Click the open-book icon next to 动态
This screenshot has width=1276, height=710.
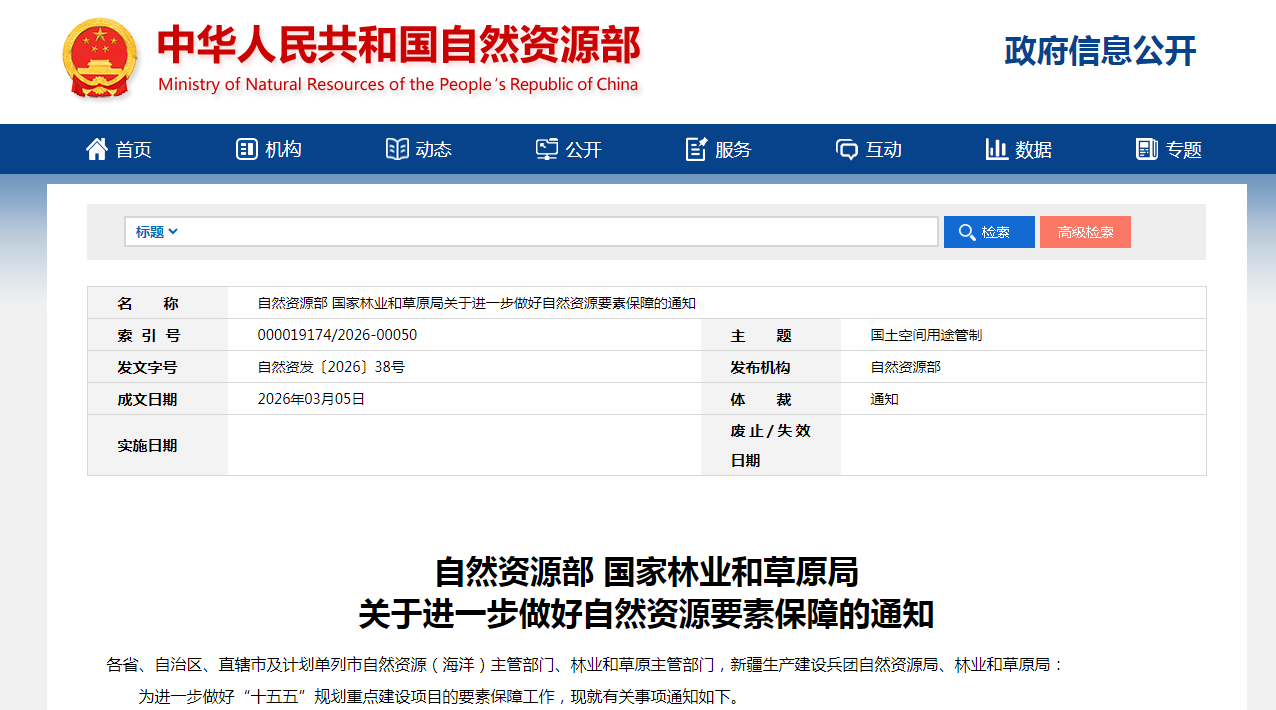[x=396, y=148]
